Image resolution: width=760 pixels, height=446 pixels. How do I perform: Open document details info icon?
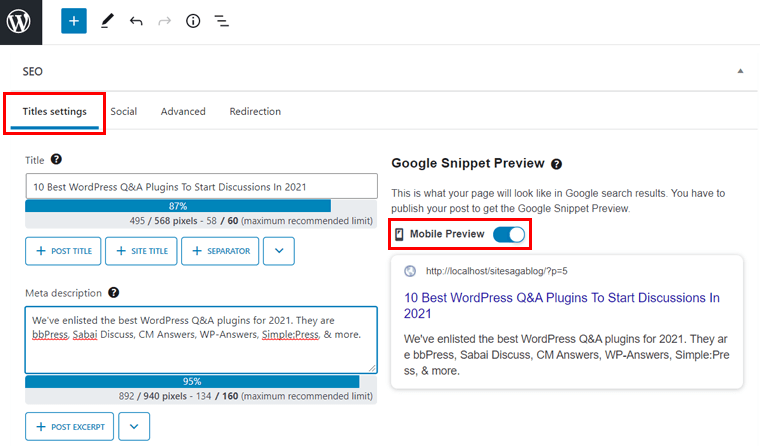tap(193, 21)
